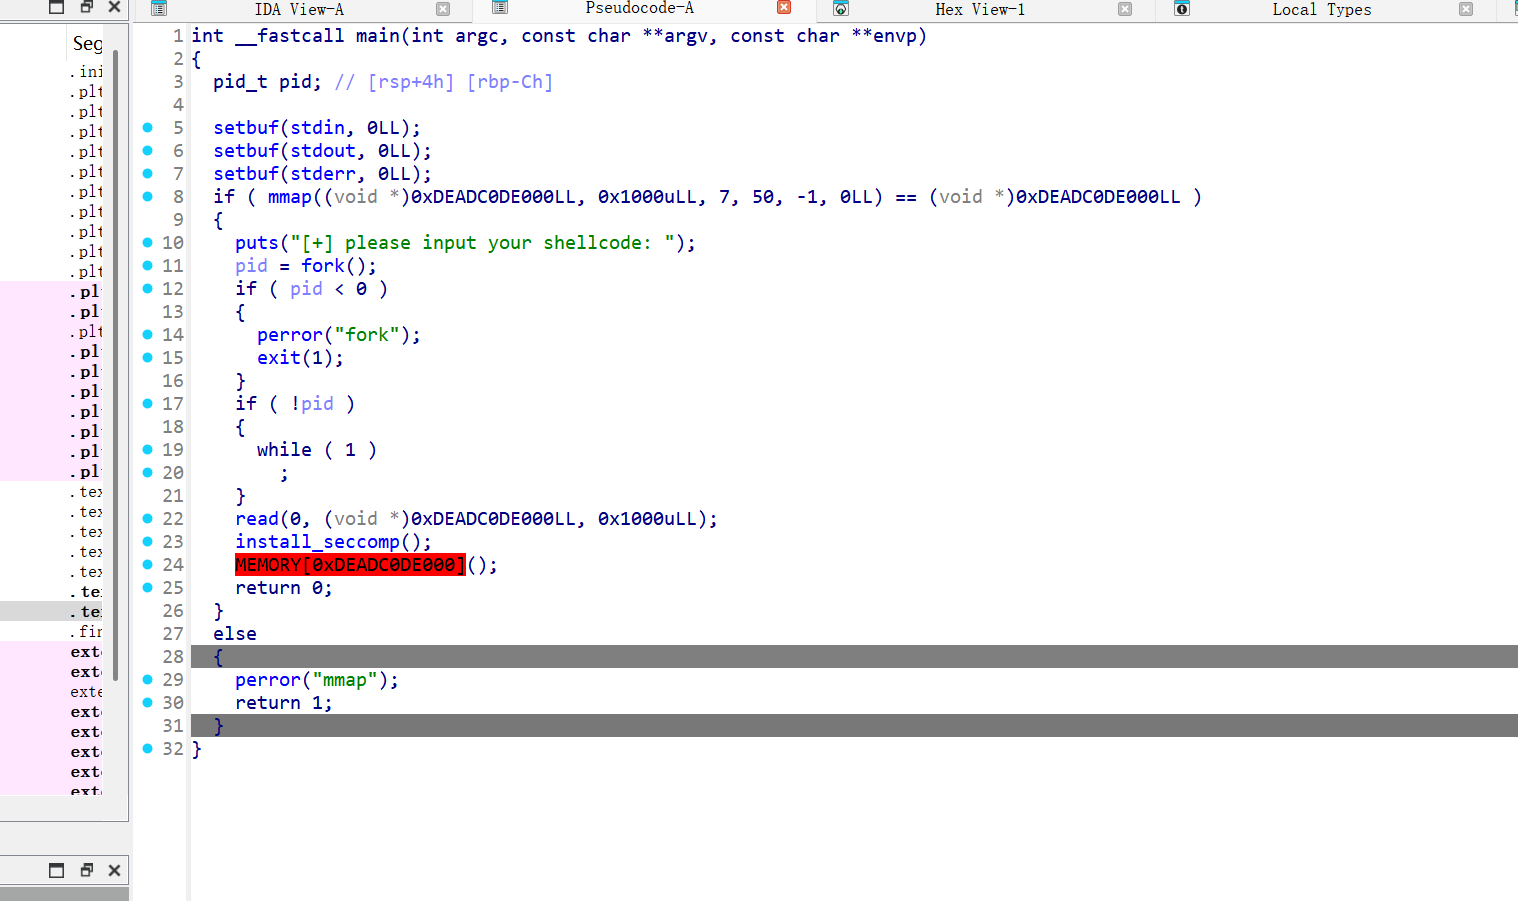Viewport: 1518px width, 901px height.
Task: Toggle breakpoint dot on line 24
Action: [x=148, y=565]
